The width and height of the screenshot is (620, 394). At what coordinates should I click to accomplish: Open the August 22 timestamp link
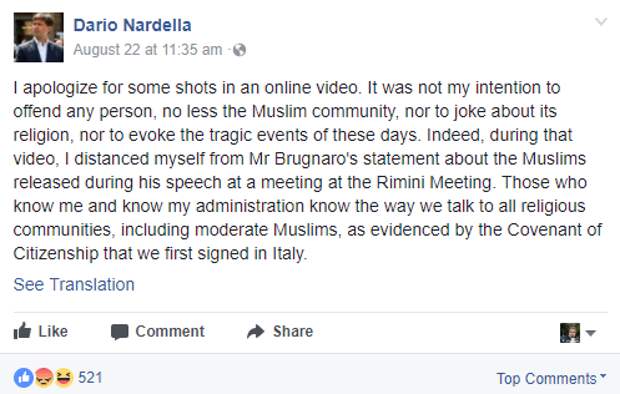[x=148, y=50]
